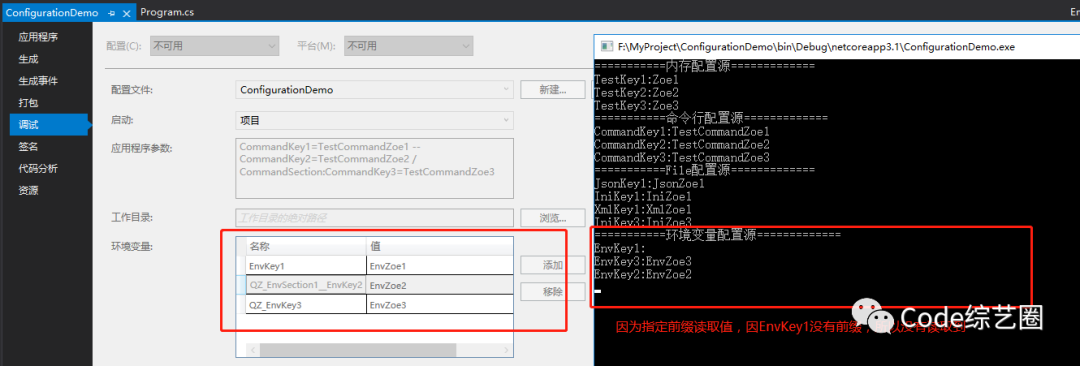Viewport: 1080px width, 366px height.
Task: Click the 新建... button
Action: pyautogui.click(x=552, y=90)
